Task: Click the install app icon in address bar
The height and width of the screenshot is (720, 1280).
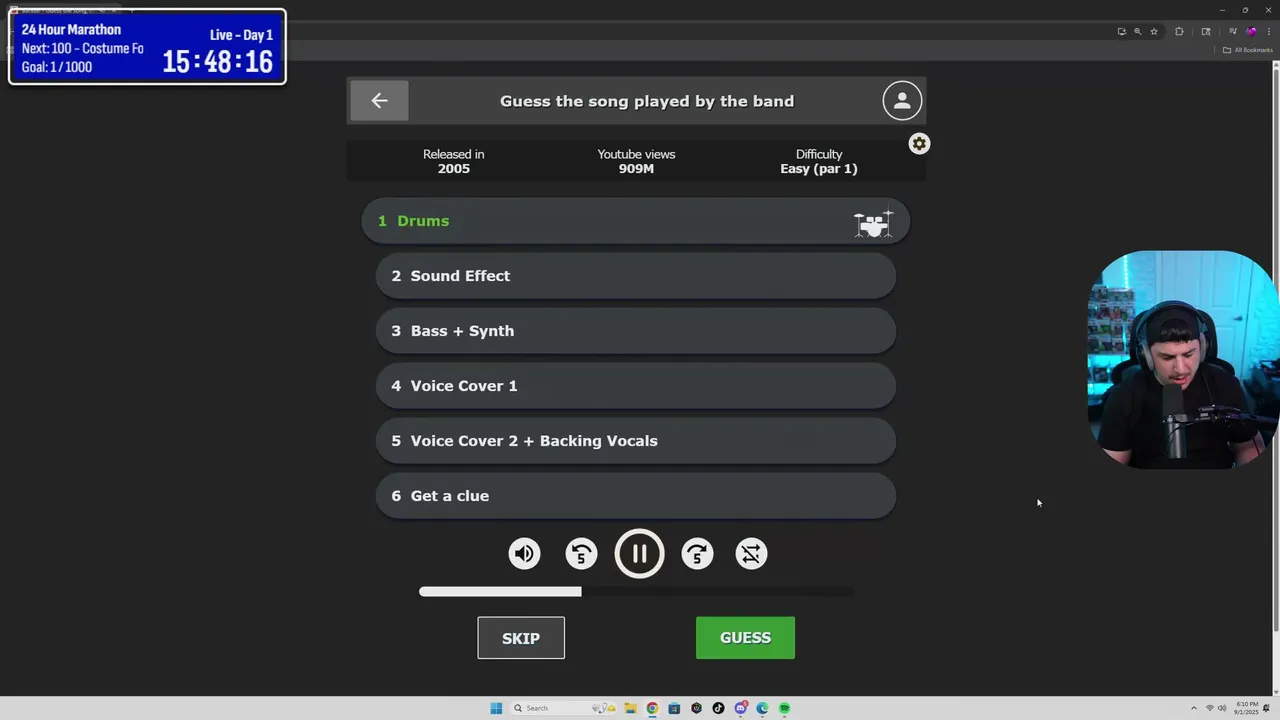Action: click(x=1122, y=31)
